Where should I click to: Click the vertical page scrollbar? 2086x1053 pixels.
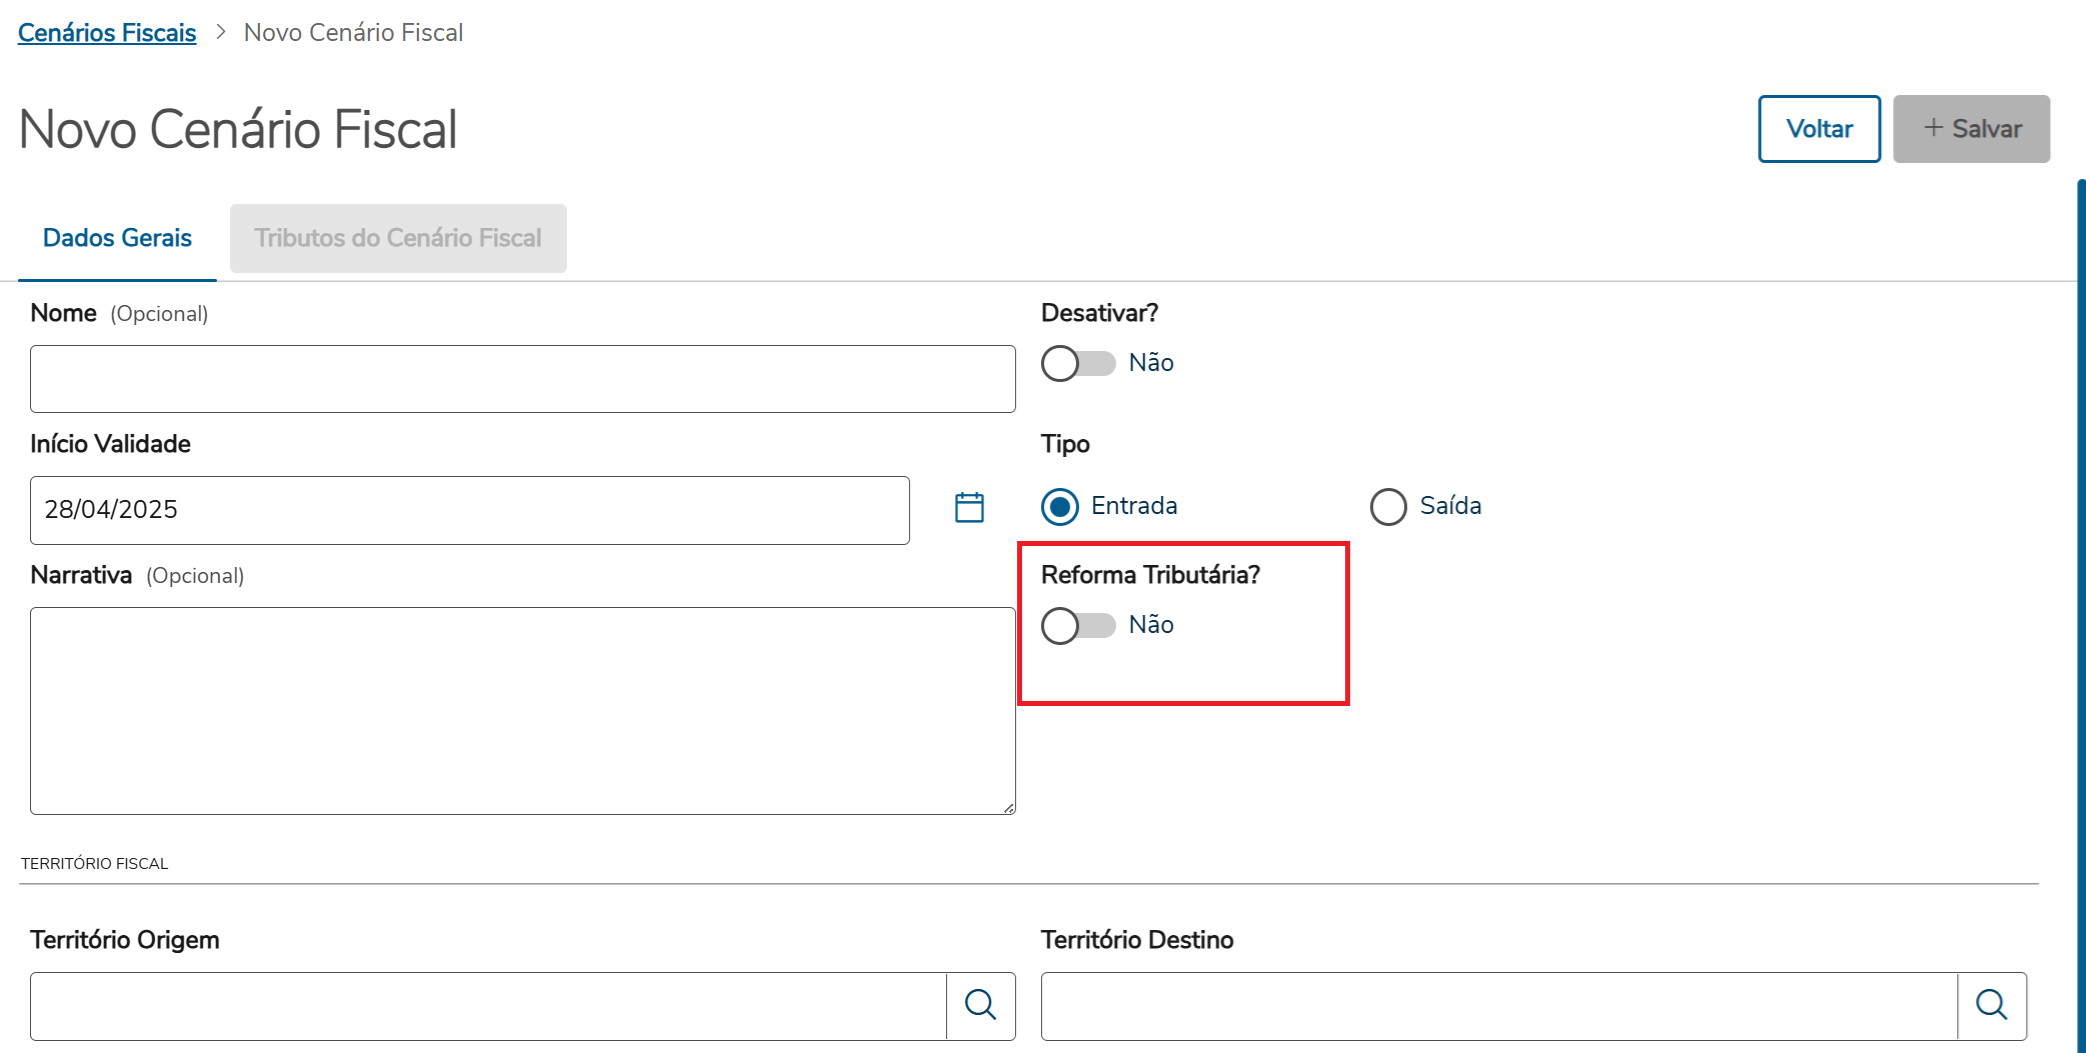pos(2081,600)
